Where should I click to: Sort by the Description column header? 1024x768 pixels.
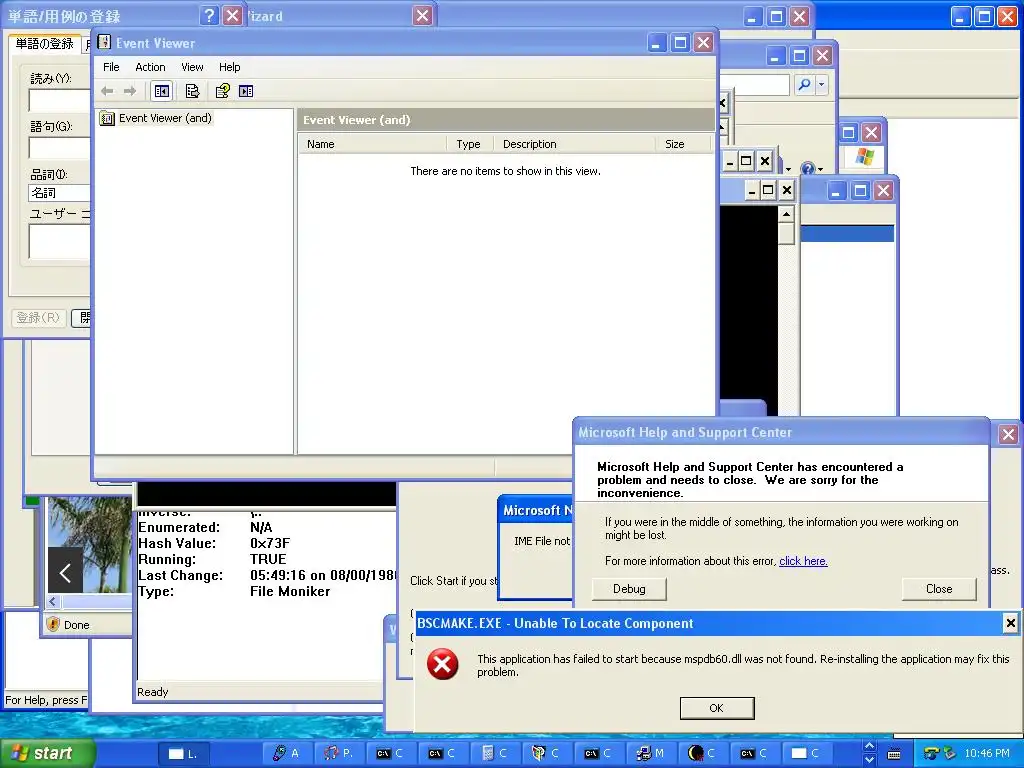tap(574, 144)
